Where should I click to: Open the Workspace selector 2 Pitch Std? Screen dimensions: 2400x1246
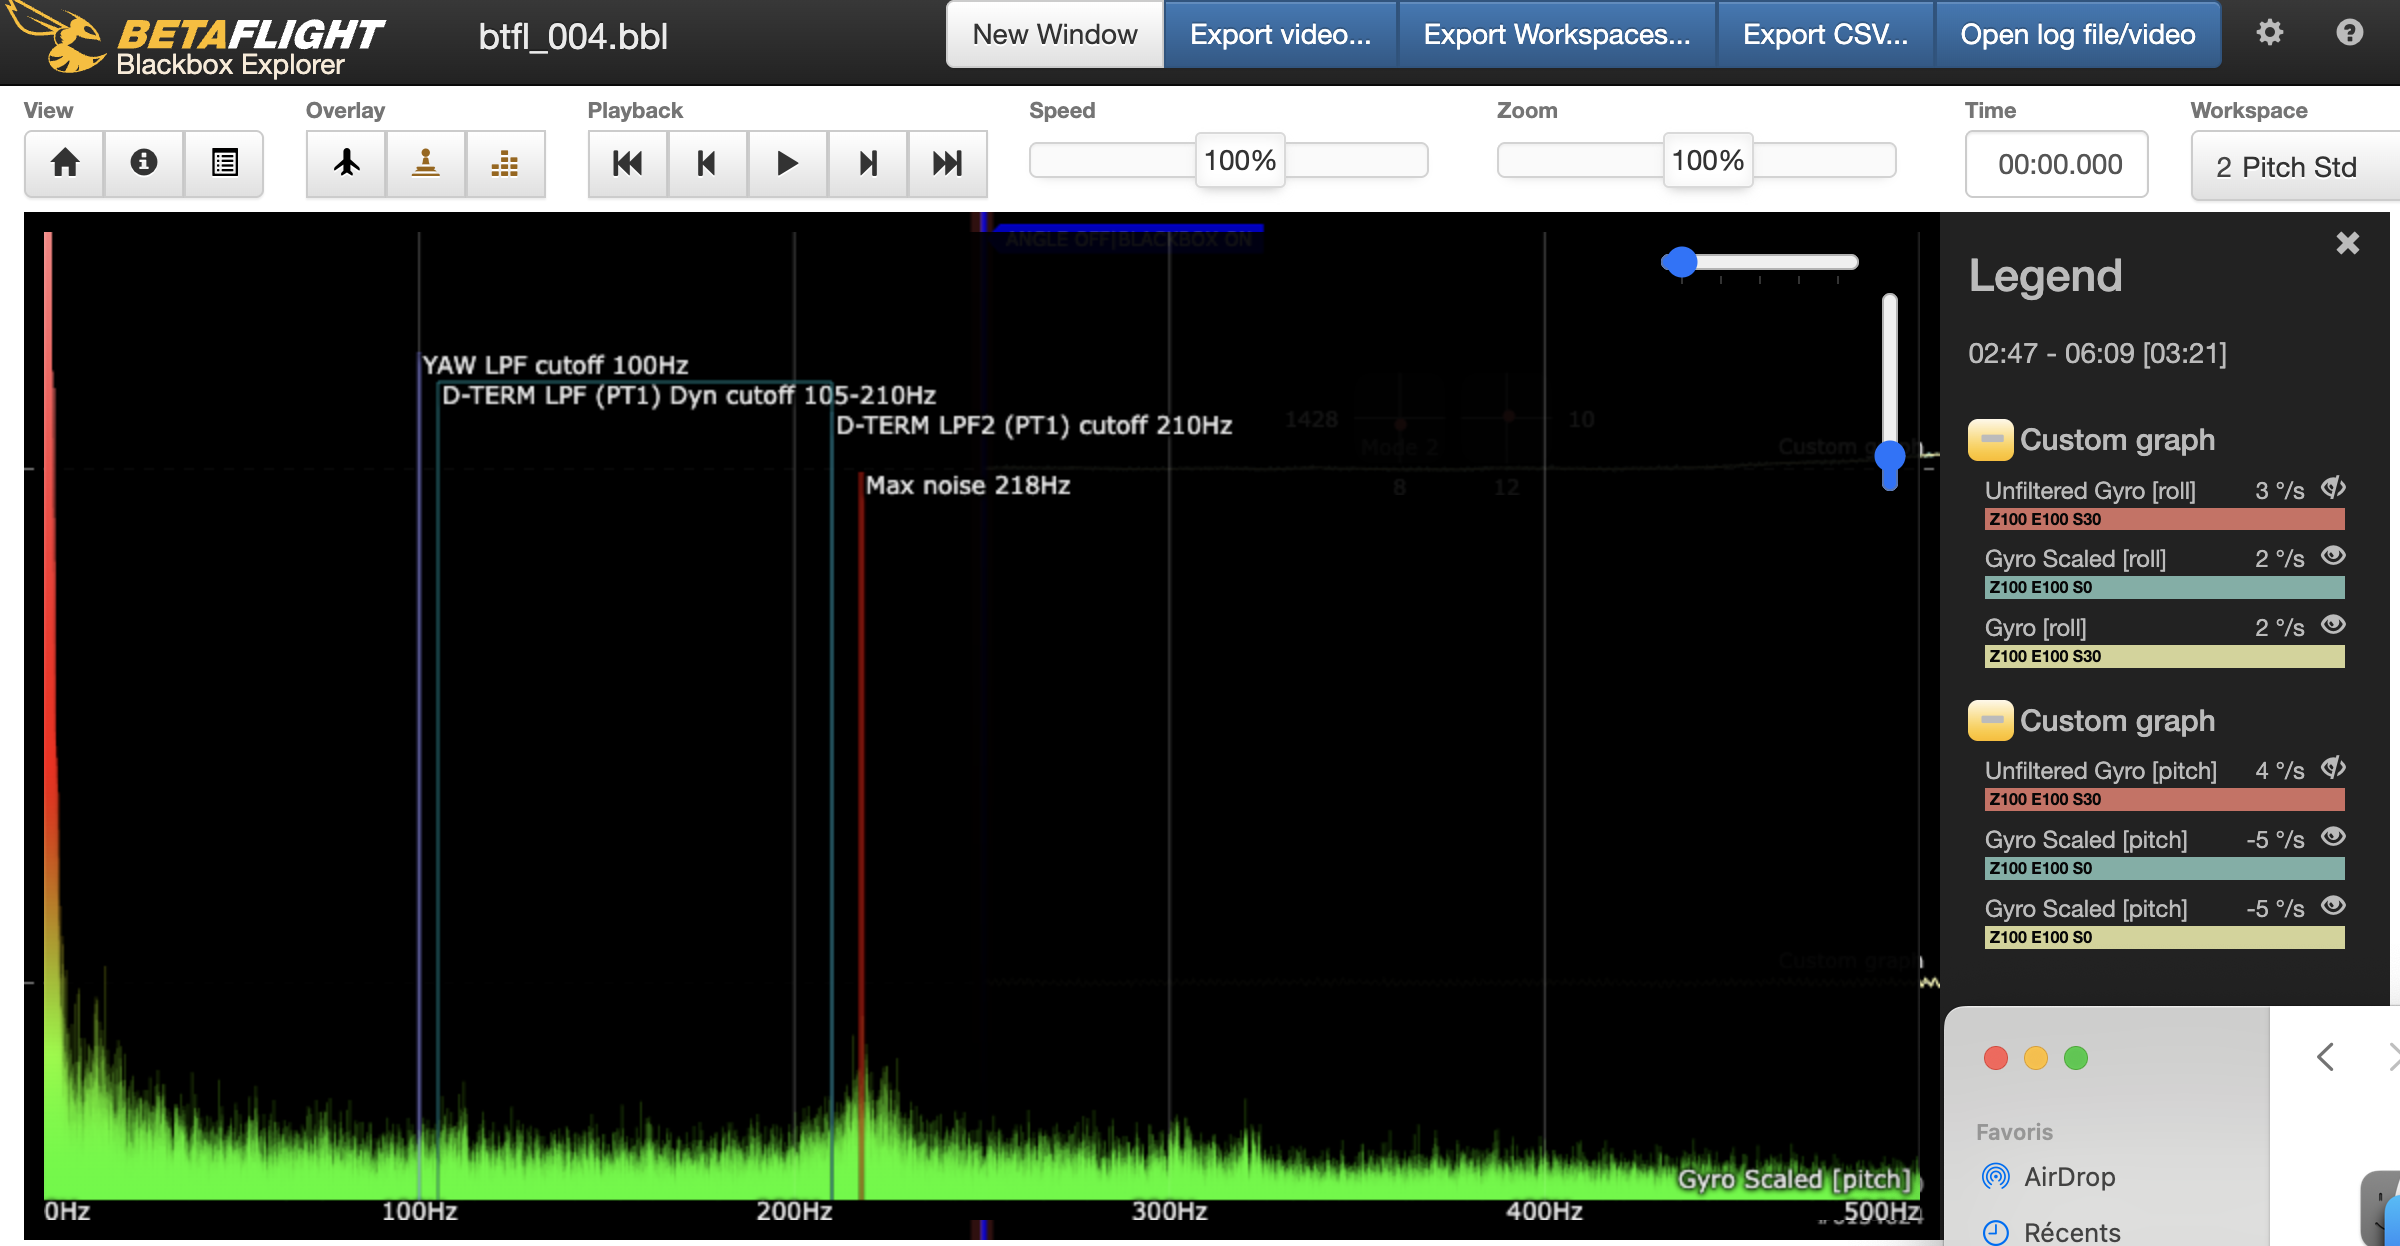coord(2290,166)
